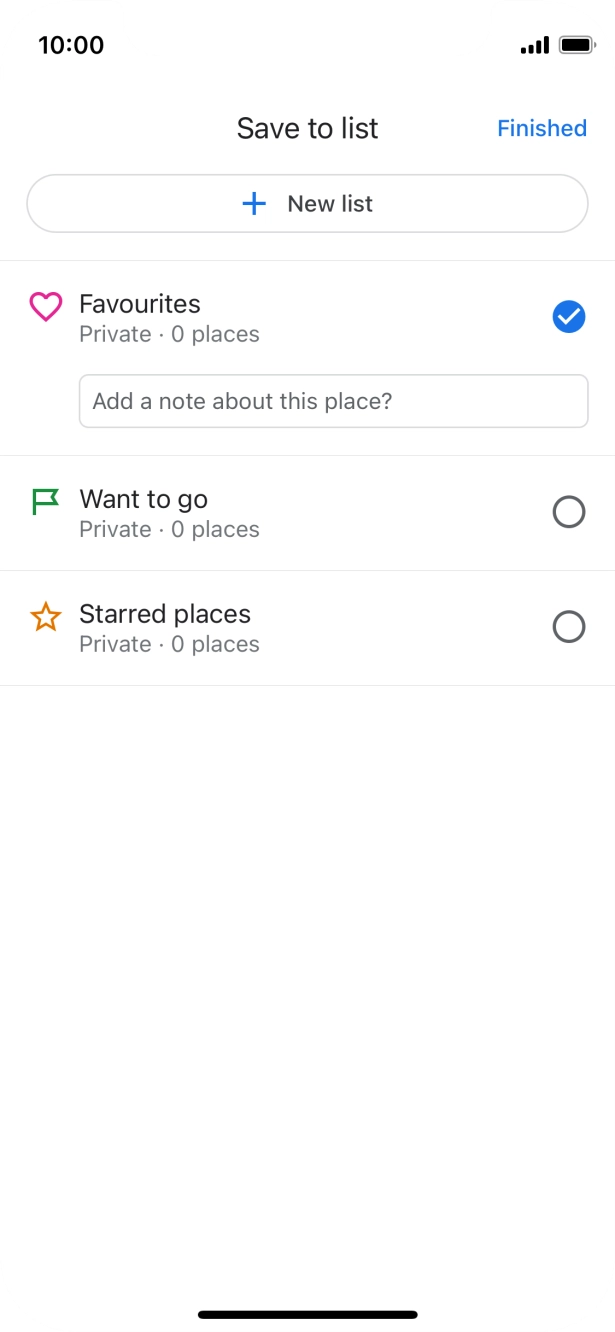The image size is (615, 1332).
Task: Tap Finished to confirm saving
Action: [541, 128]
